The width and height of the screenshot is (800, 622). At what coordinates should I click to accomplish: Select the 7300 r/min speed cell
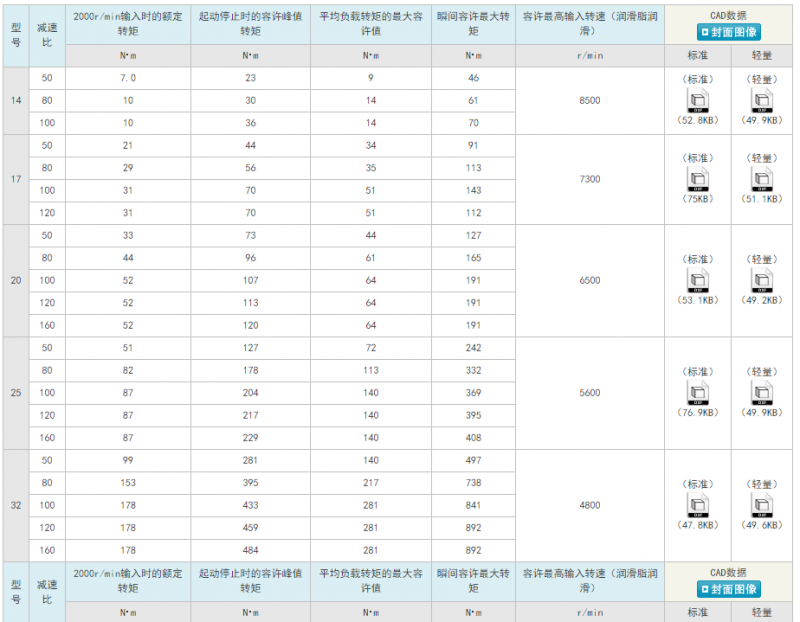click(x=590, y=179)
